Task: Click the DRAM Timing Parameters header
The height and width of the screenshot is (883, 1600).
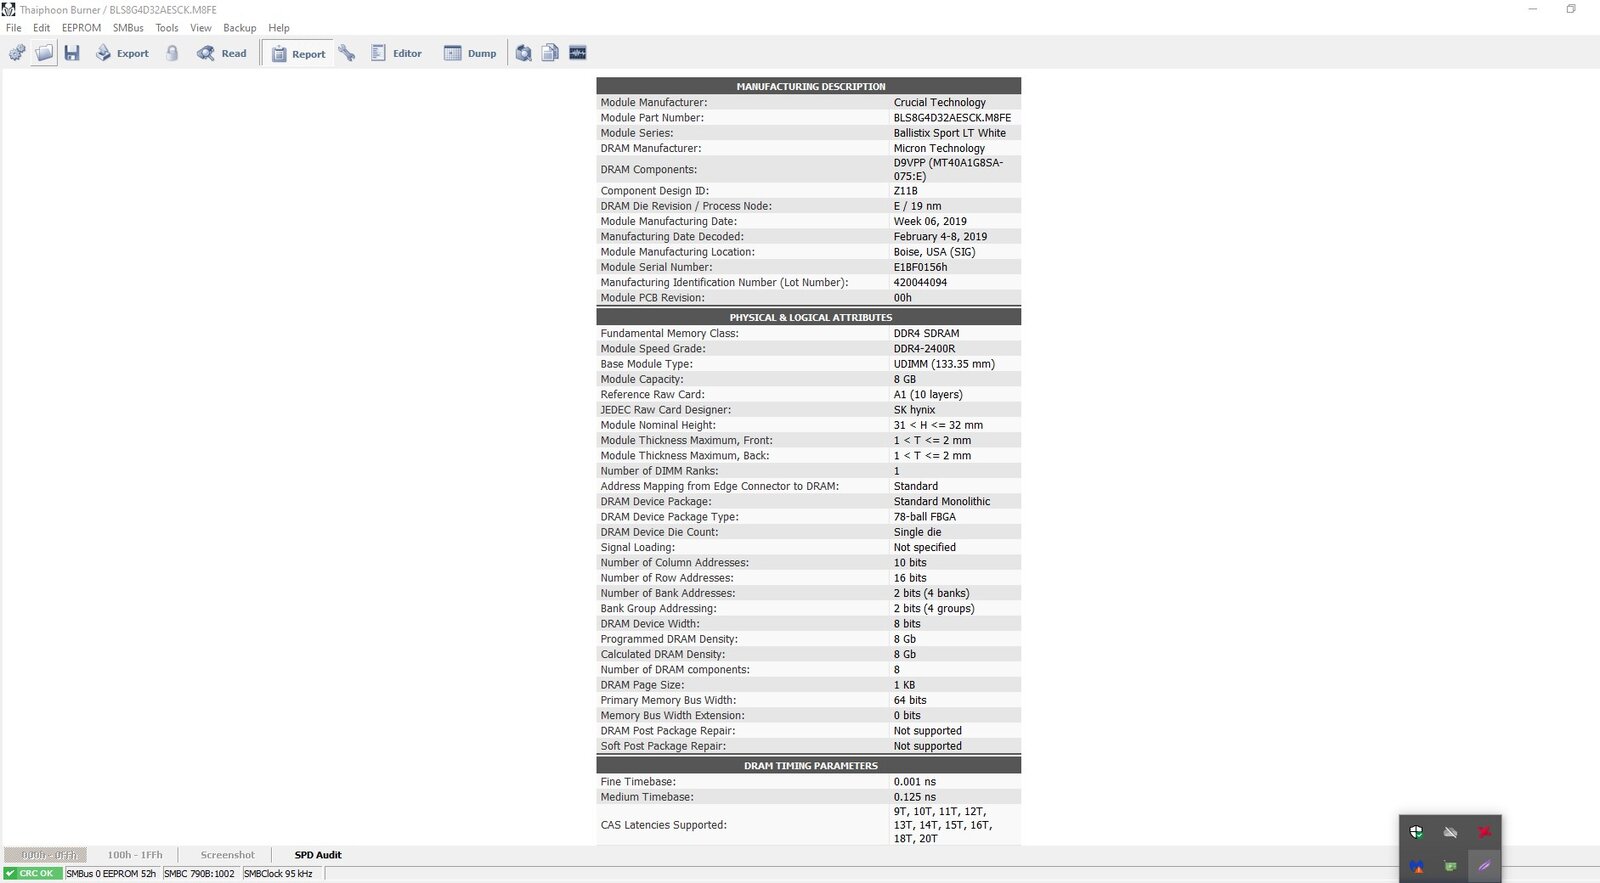Action: click(x=809, y=765)
